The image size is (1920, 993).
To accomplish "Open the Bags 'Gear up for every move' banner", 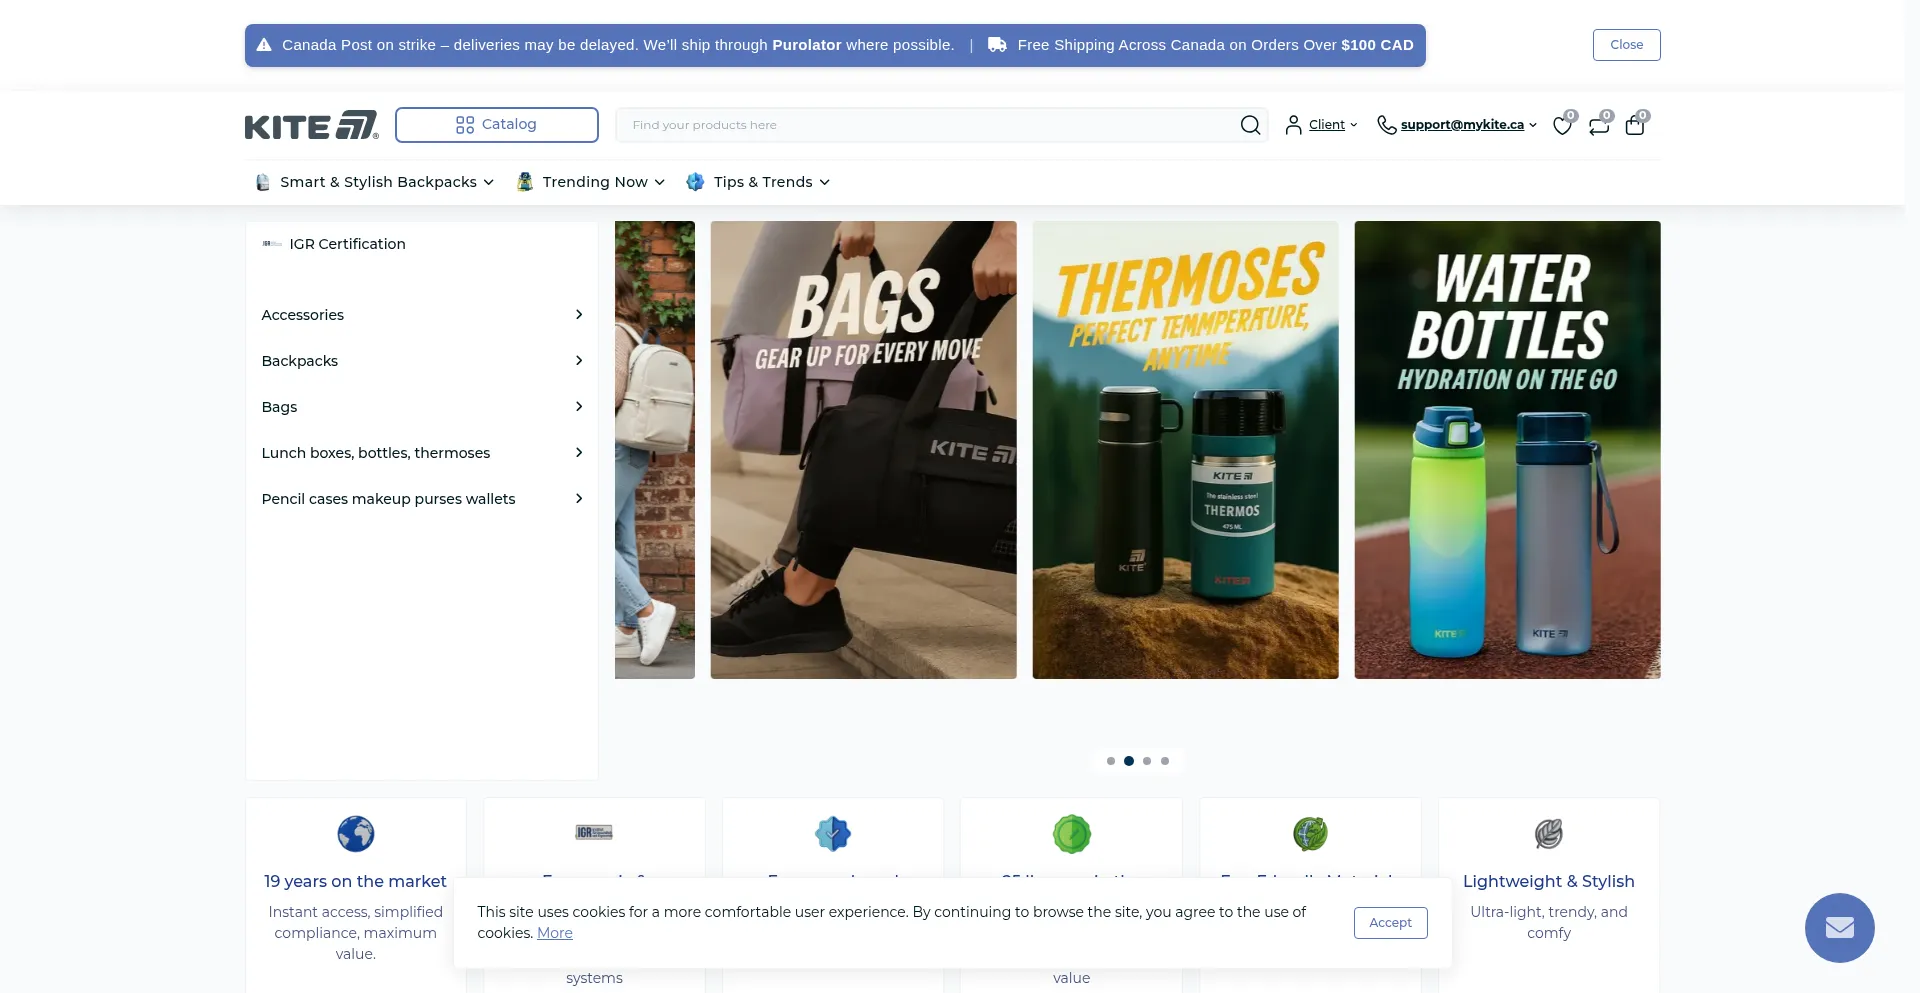I will (863, 450).
